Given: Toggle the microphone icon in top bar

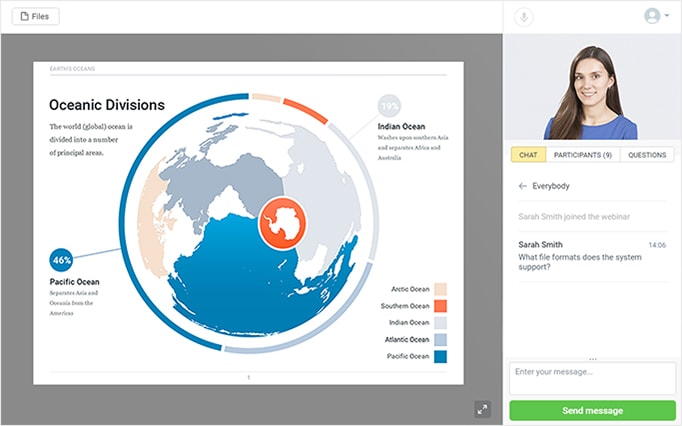Looking at the screenshot, I should click(x=523, y=16).
